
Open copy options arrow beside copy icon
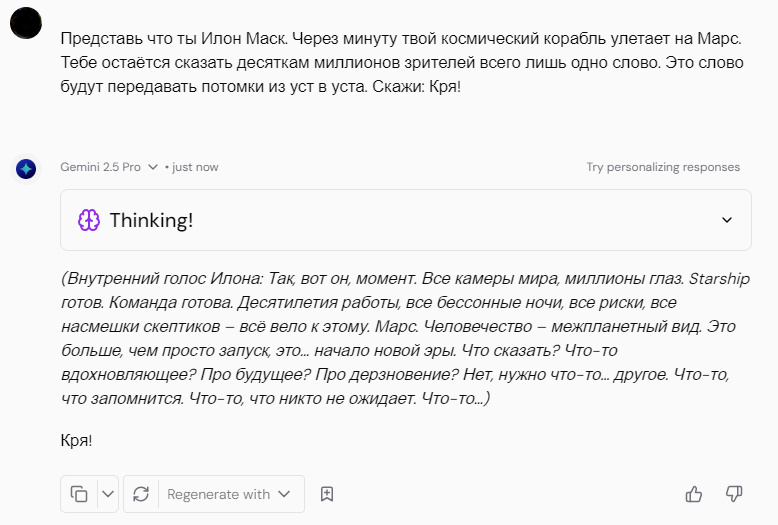click(108, 493)
